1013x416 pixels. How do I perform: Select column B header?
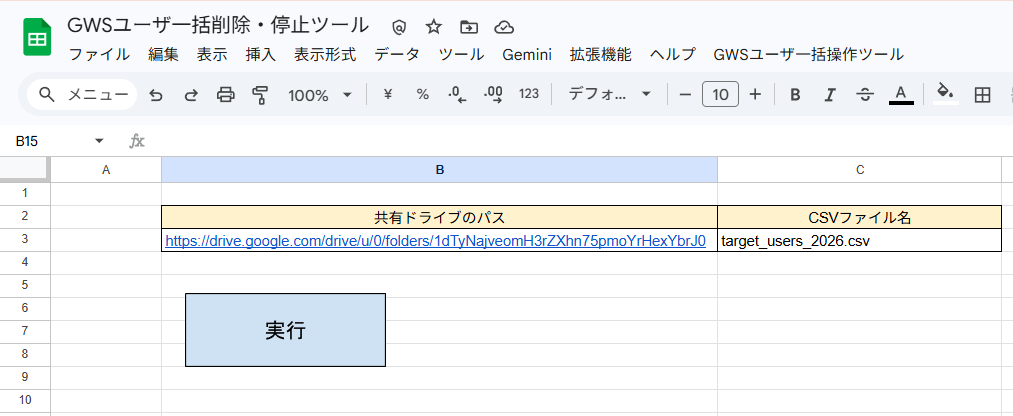pos(439,170)
